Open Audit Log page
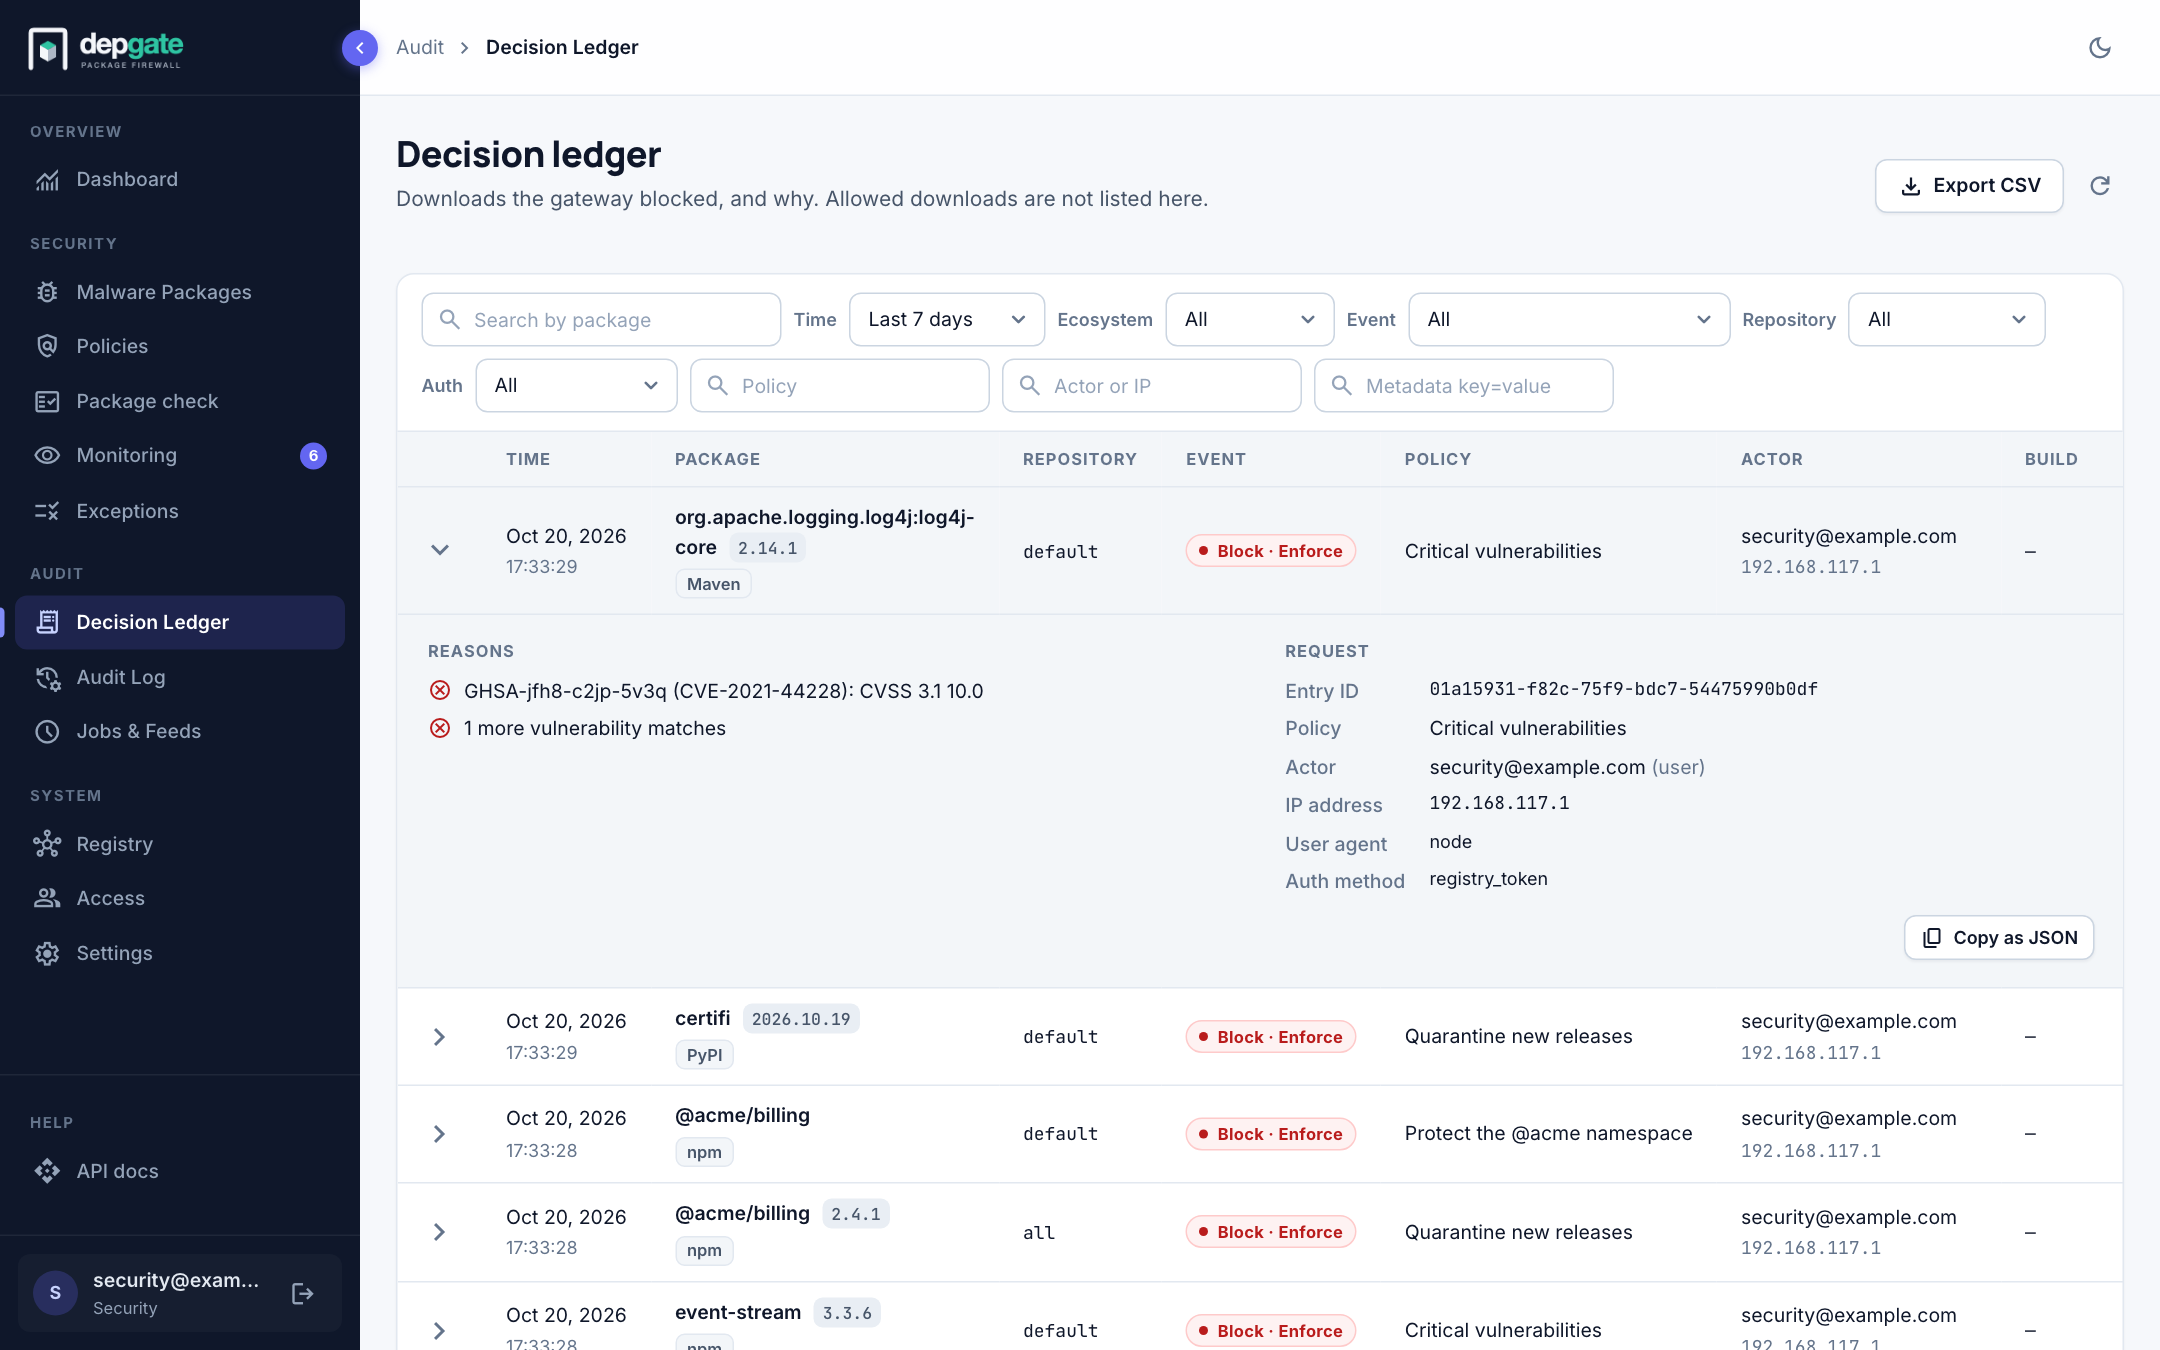Screen dimensions: 2160x1350 point(180,677)
